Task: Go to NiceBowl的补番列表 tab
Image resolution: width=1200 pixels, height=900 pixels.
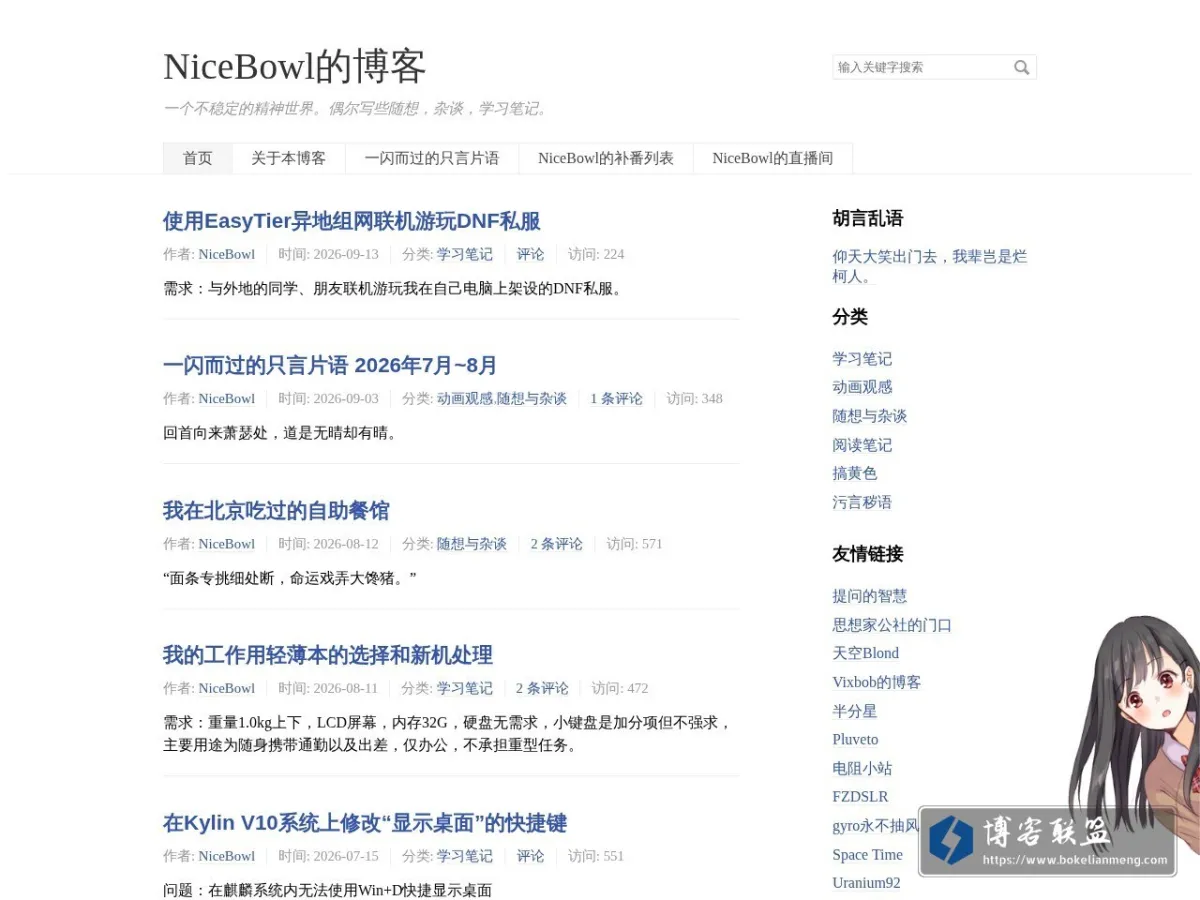Action: (x=606, y=158)
